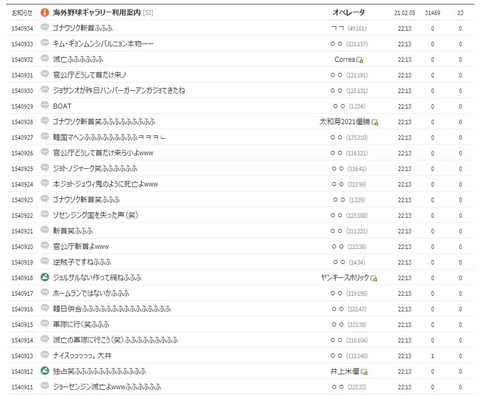This screenshot has width=480, height=396.
Task: Open post 軍隊に行く笑ふふふ
Action: click(x=81, y=324)
